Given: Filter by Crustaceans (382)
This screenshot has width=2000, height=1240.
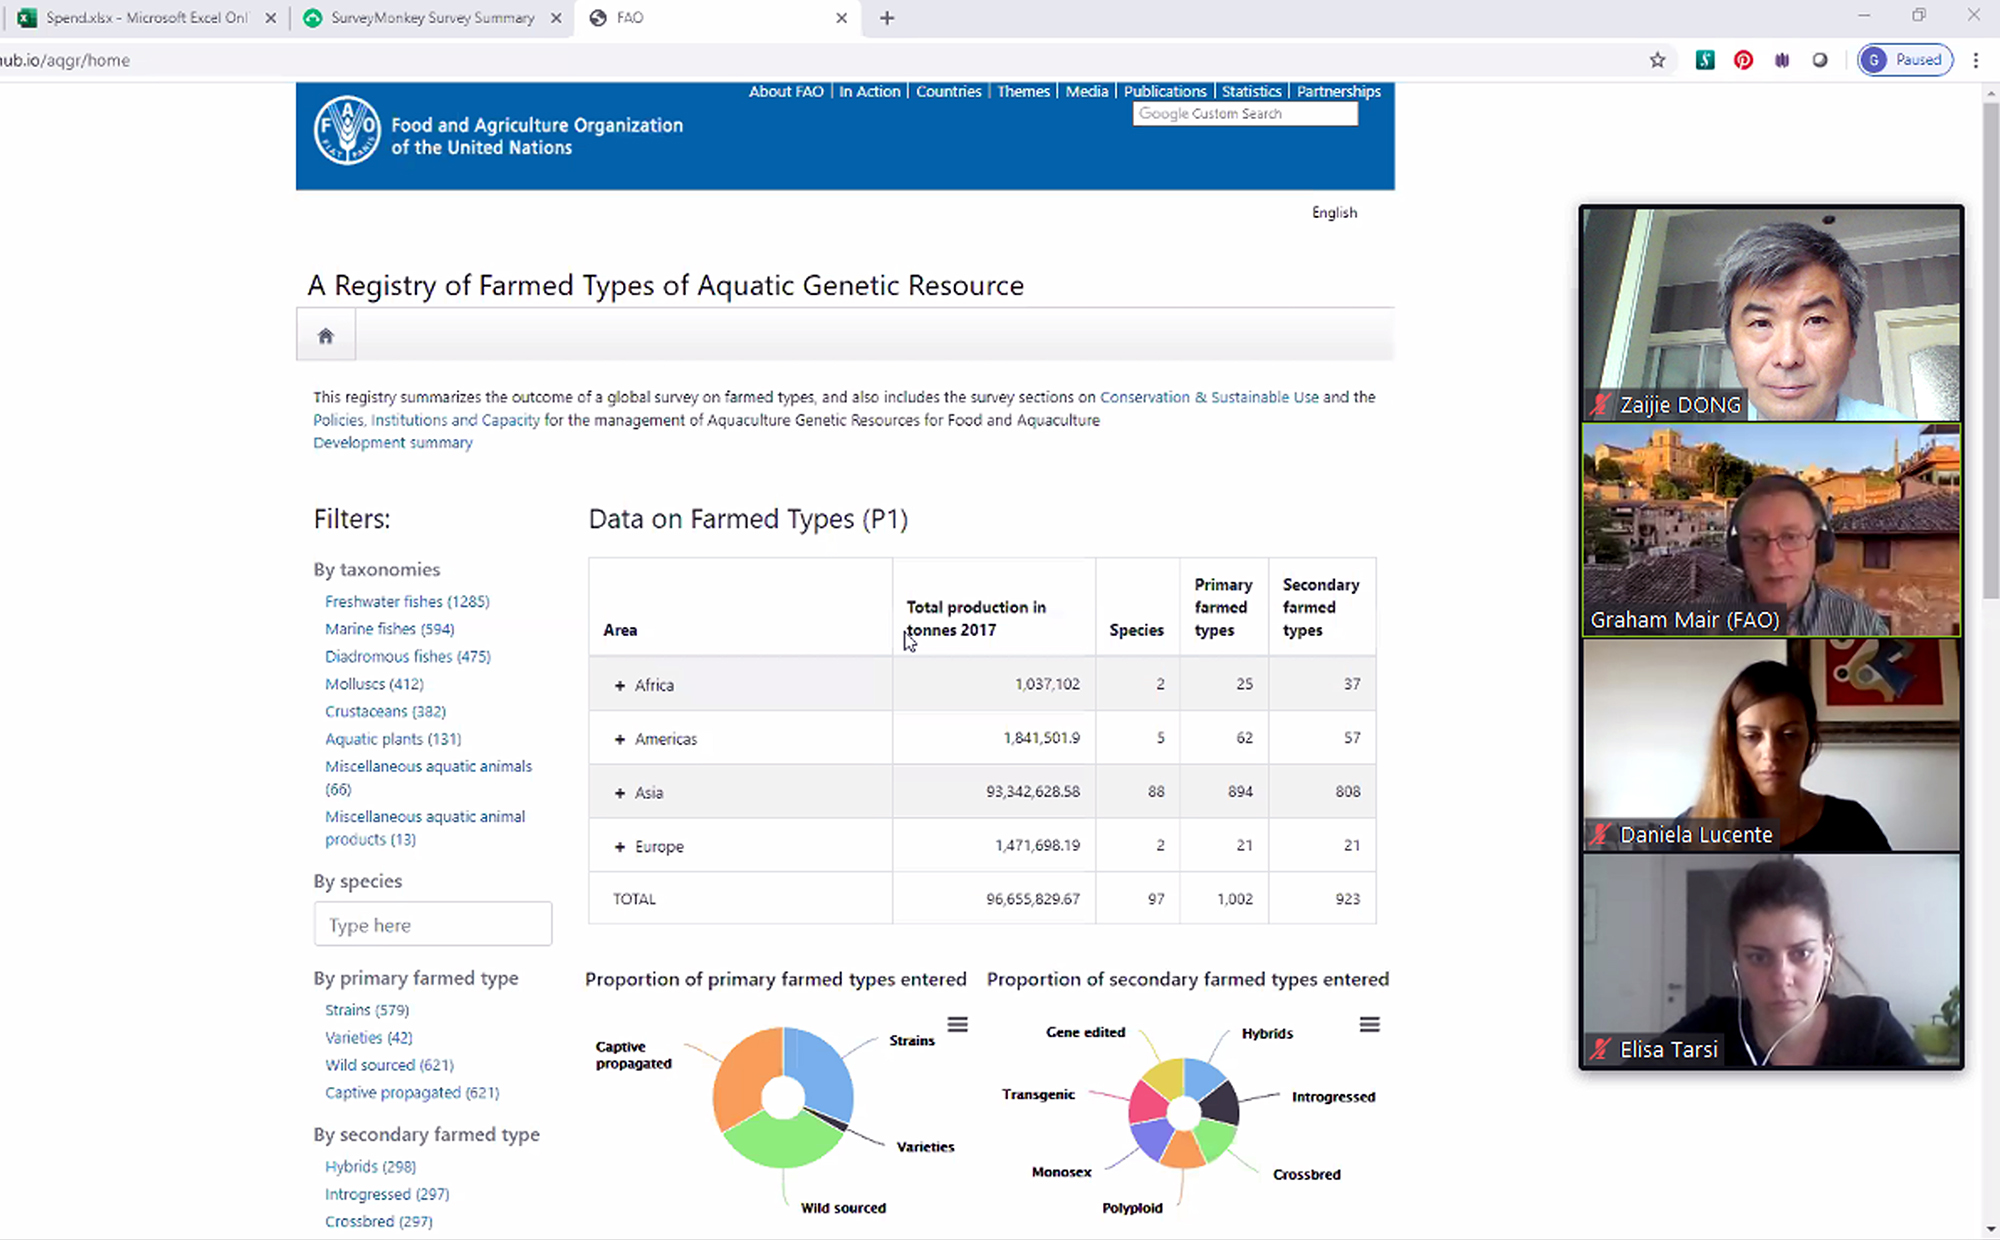Looking at the screenshot, I should (x=385, y=711).
